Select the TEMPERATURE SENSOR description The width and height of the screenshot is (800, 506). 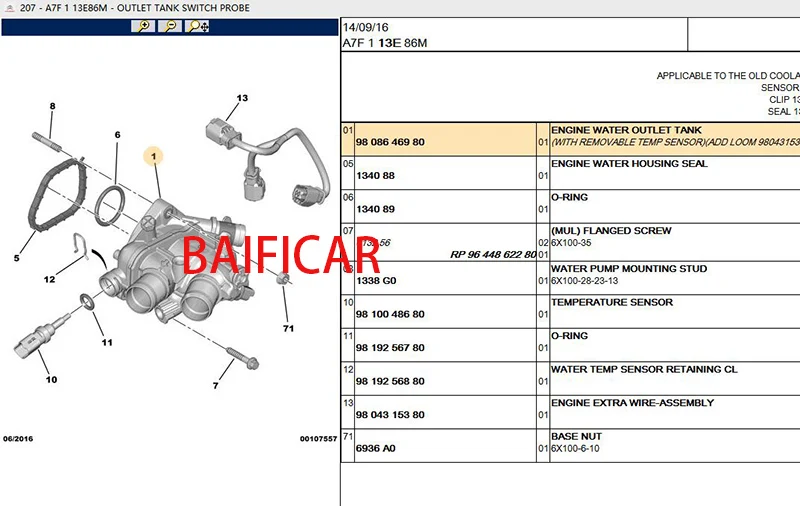tap(612, 302)
